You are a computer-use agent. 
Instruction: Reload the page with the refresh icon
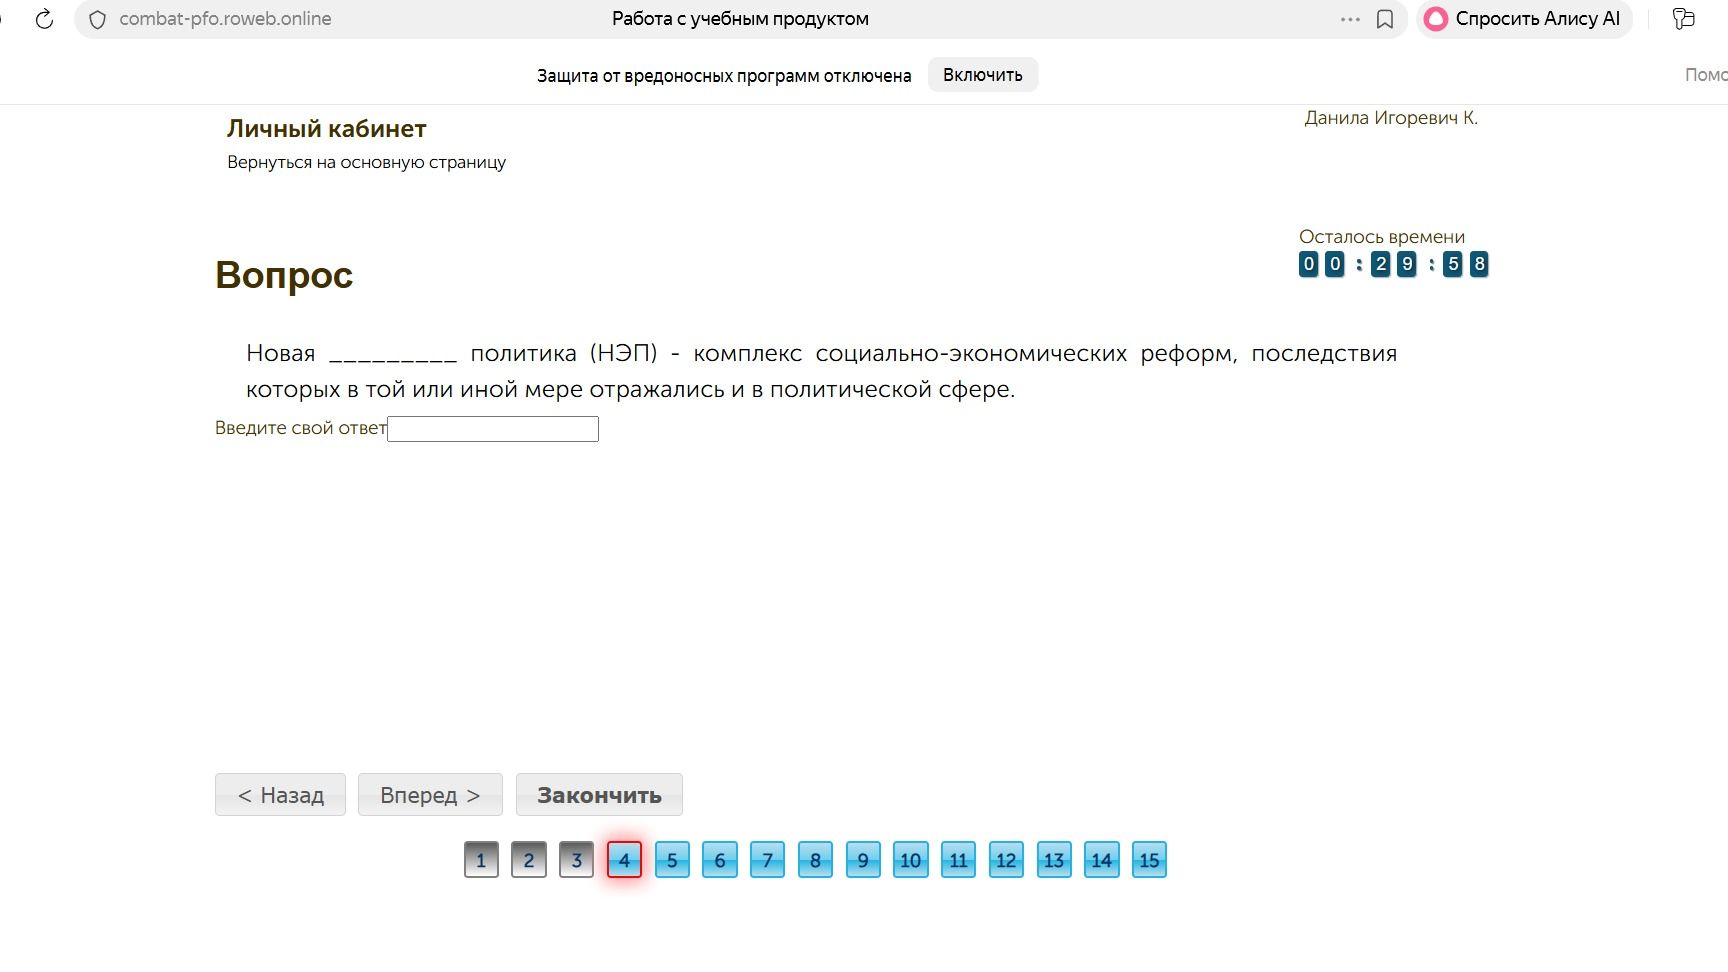44,19
